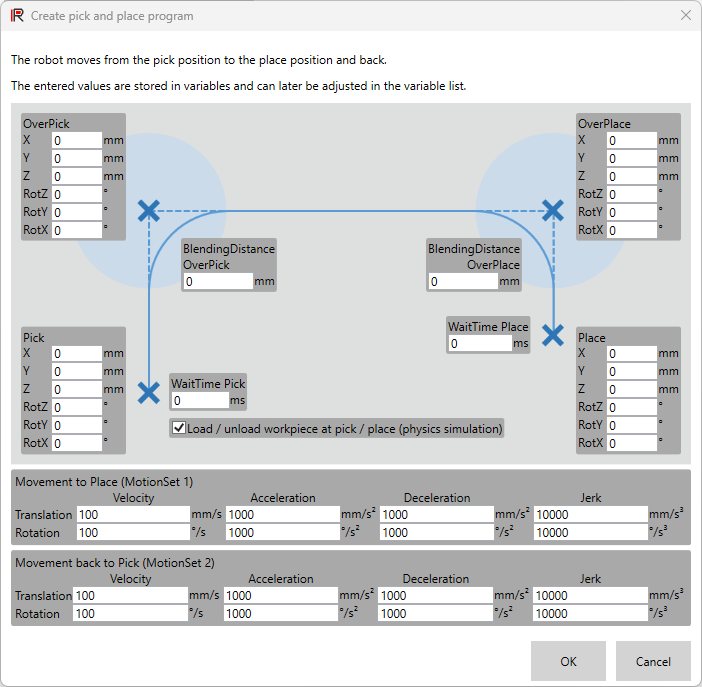Click the Place position cross marker

pos(552,335)
